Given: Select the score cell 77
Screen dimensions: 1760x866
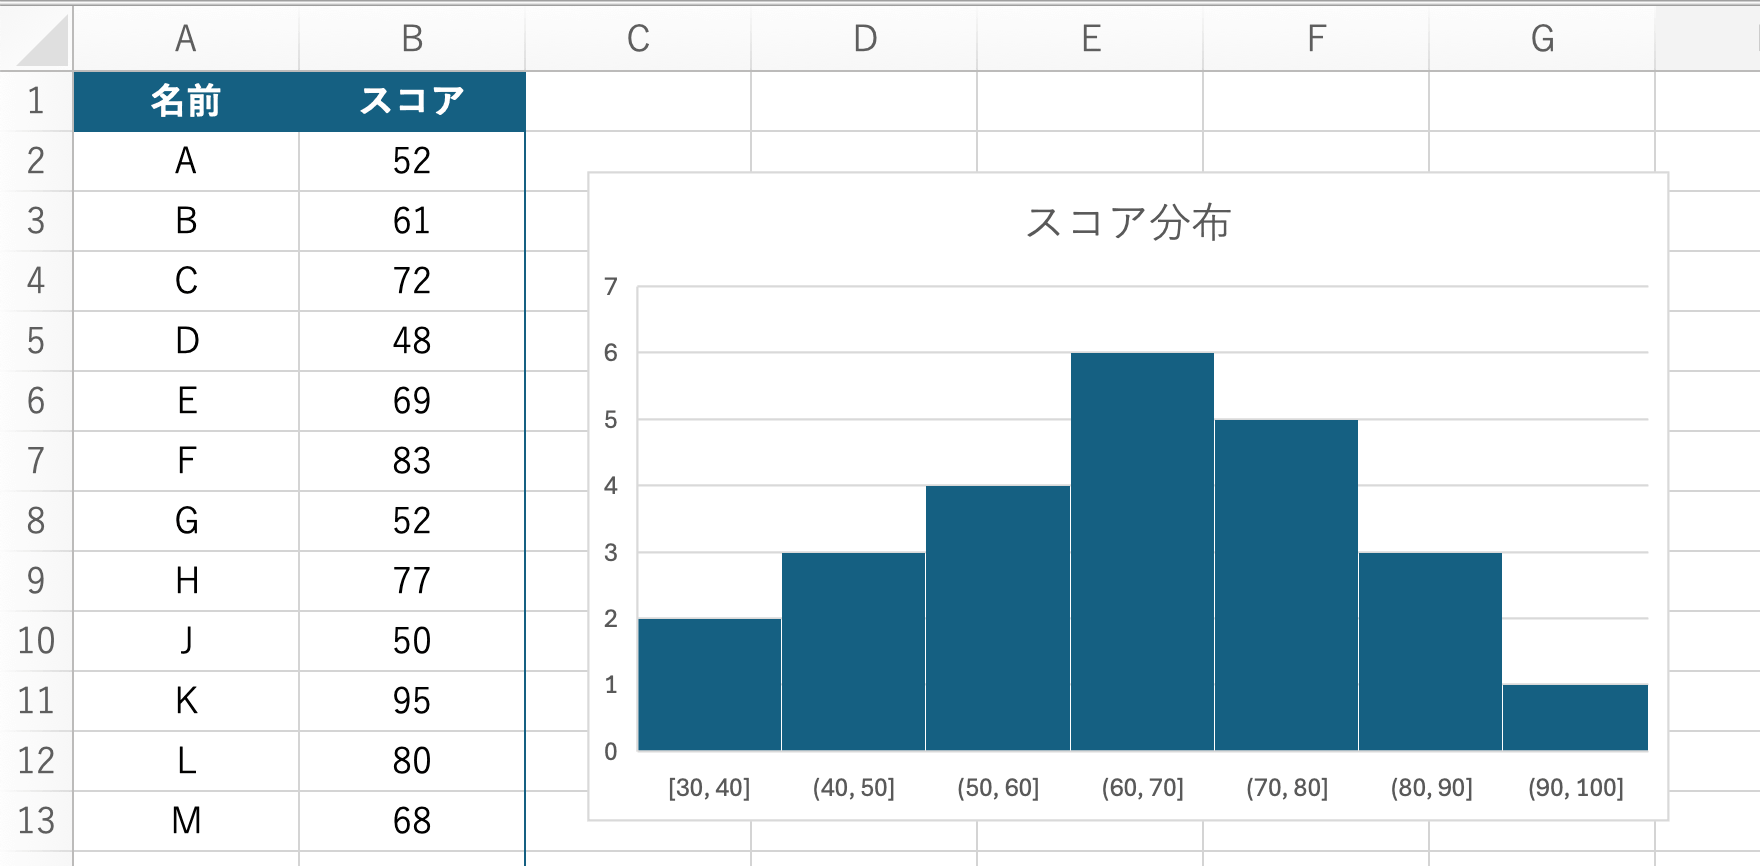Looking at the screenshot, I should click(x=412, y=581).
